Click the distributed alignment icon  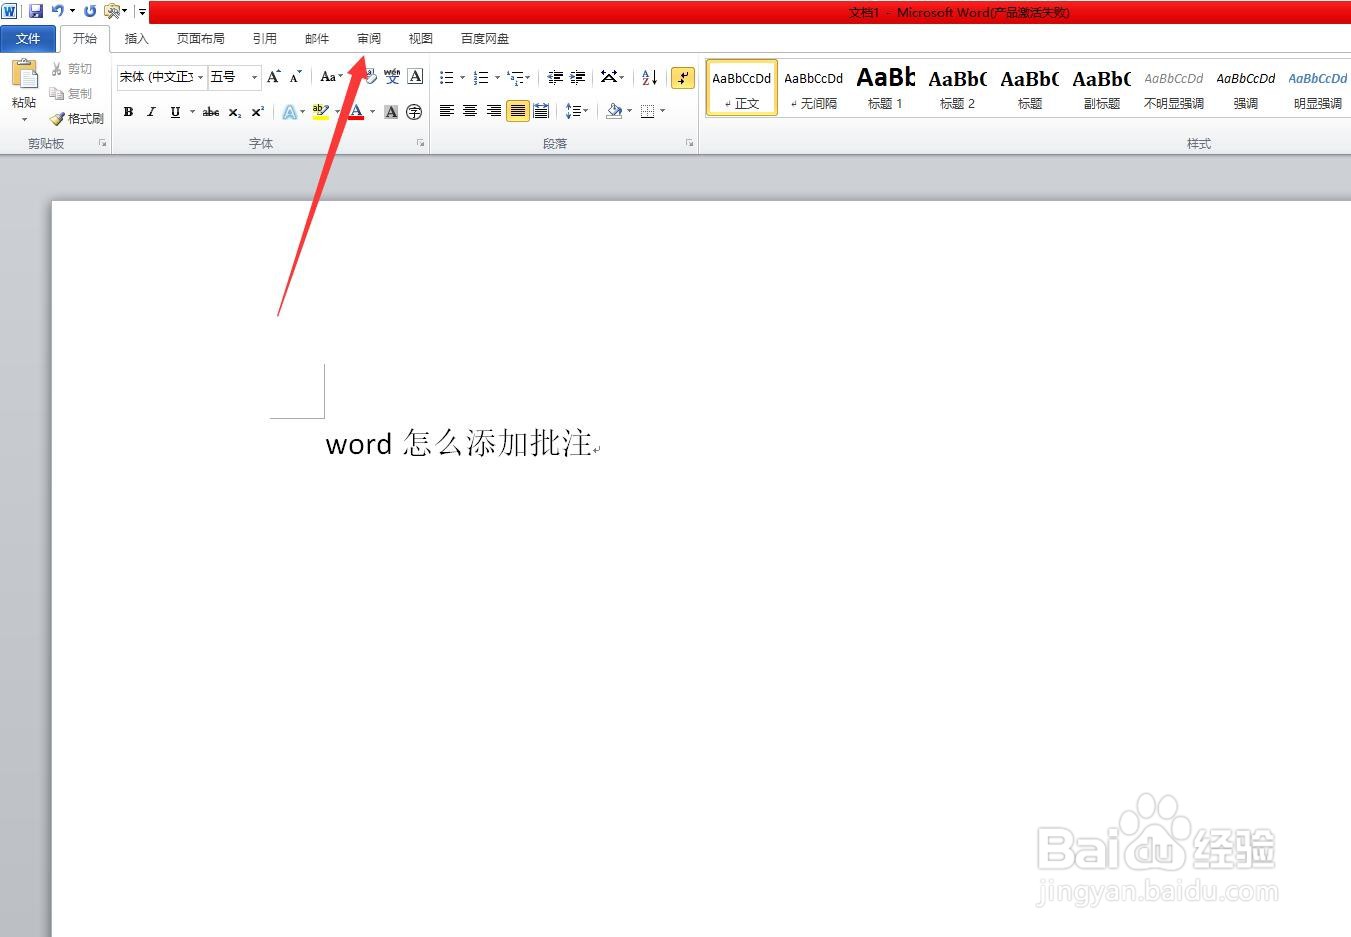click(x=541, y=111)
